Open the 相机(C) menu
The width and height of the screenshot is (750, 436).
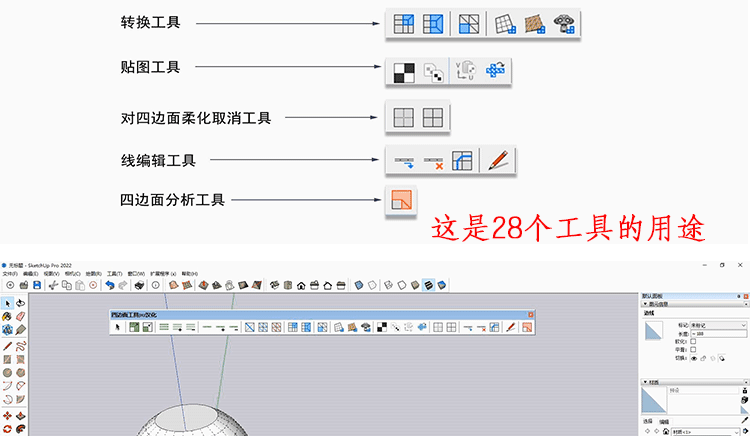click(73, 274)
